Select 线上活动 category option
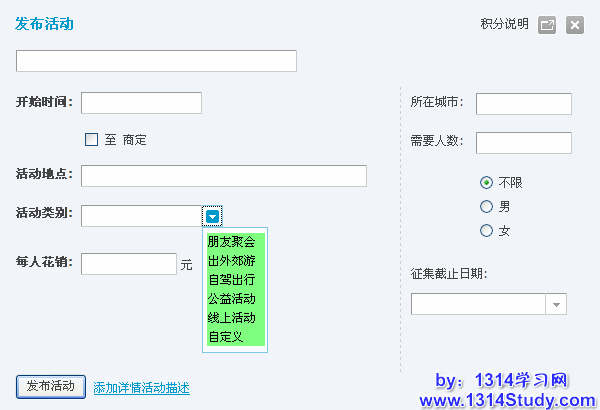Viewport: 600px width, 410px height. click(x=231, y=318)
